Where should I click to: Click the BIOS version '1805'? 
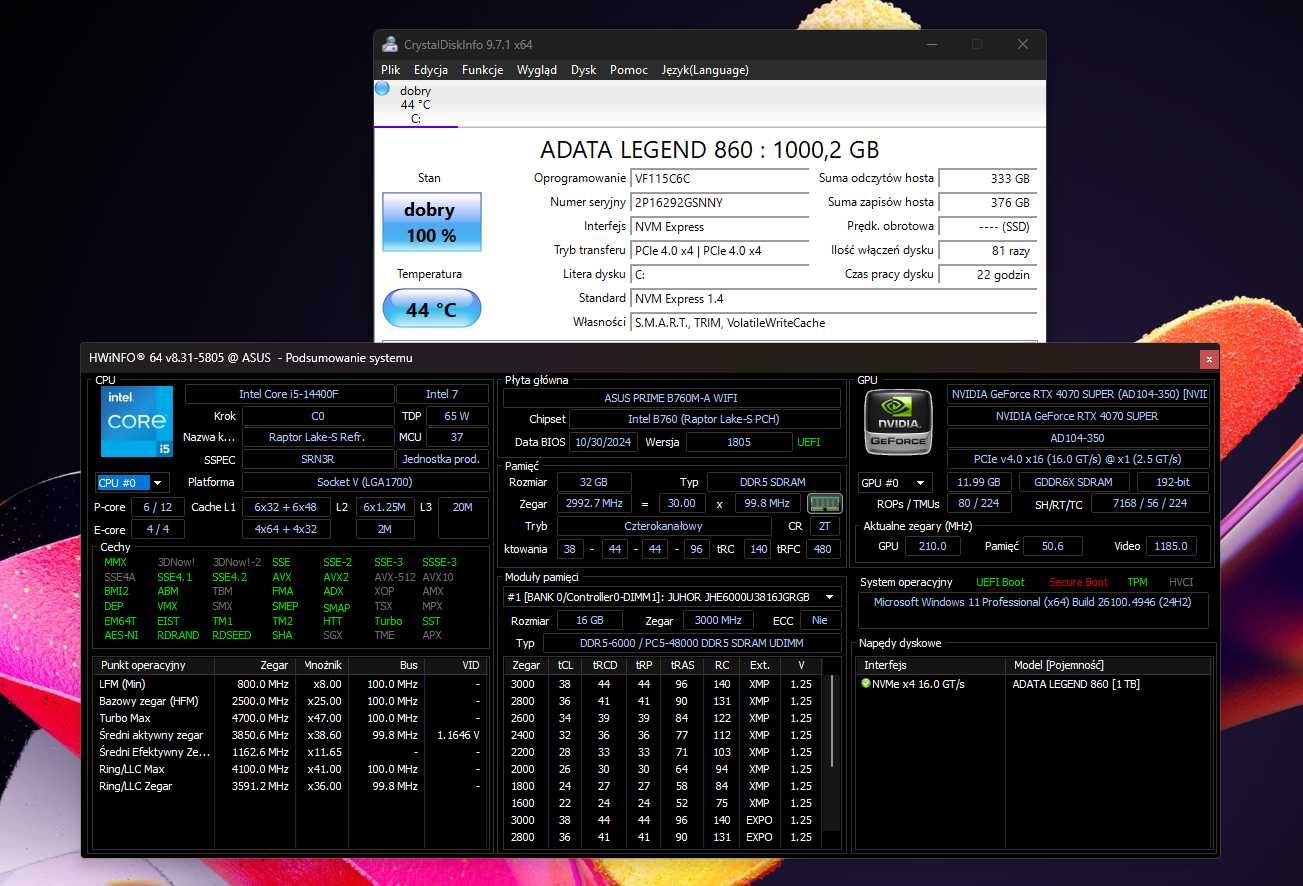[739, 442]
